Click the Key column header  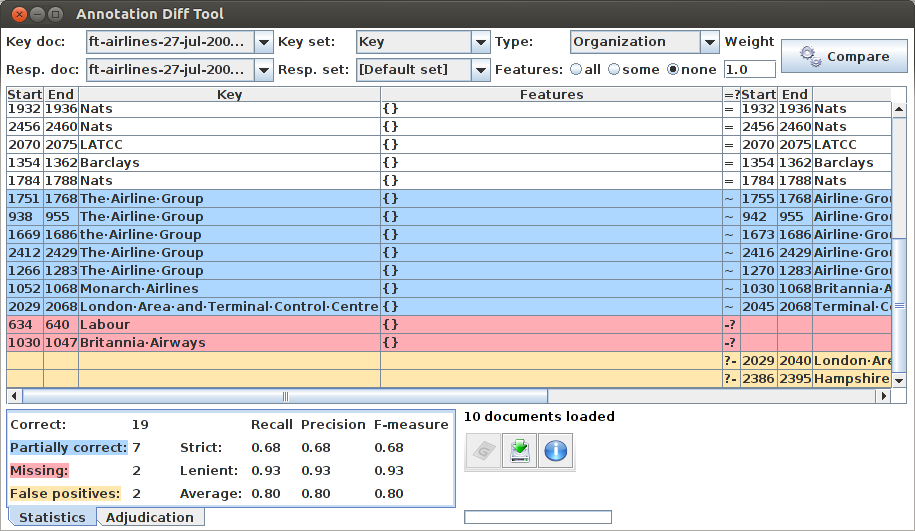[x=229, y=95]
